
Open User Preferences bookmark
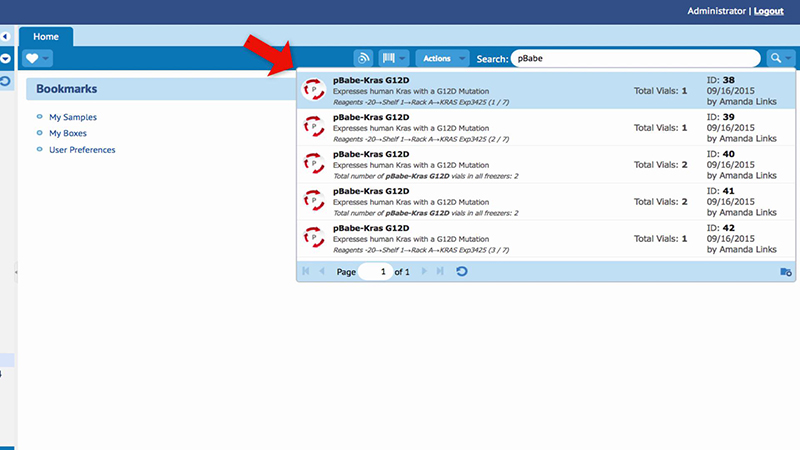click(82, 149)
